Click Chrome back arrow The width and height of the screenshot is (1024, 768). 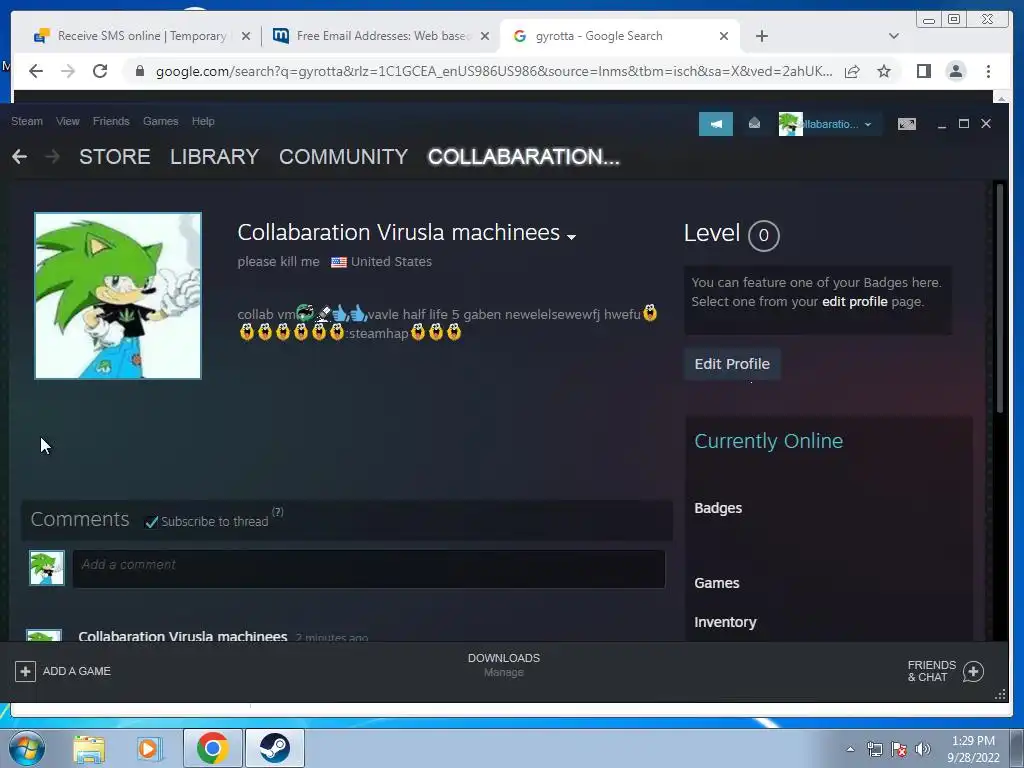click(36, 71)
